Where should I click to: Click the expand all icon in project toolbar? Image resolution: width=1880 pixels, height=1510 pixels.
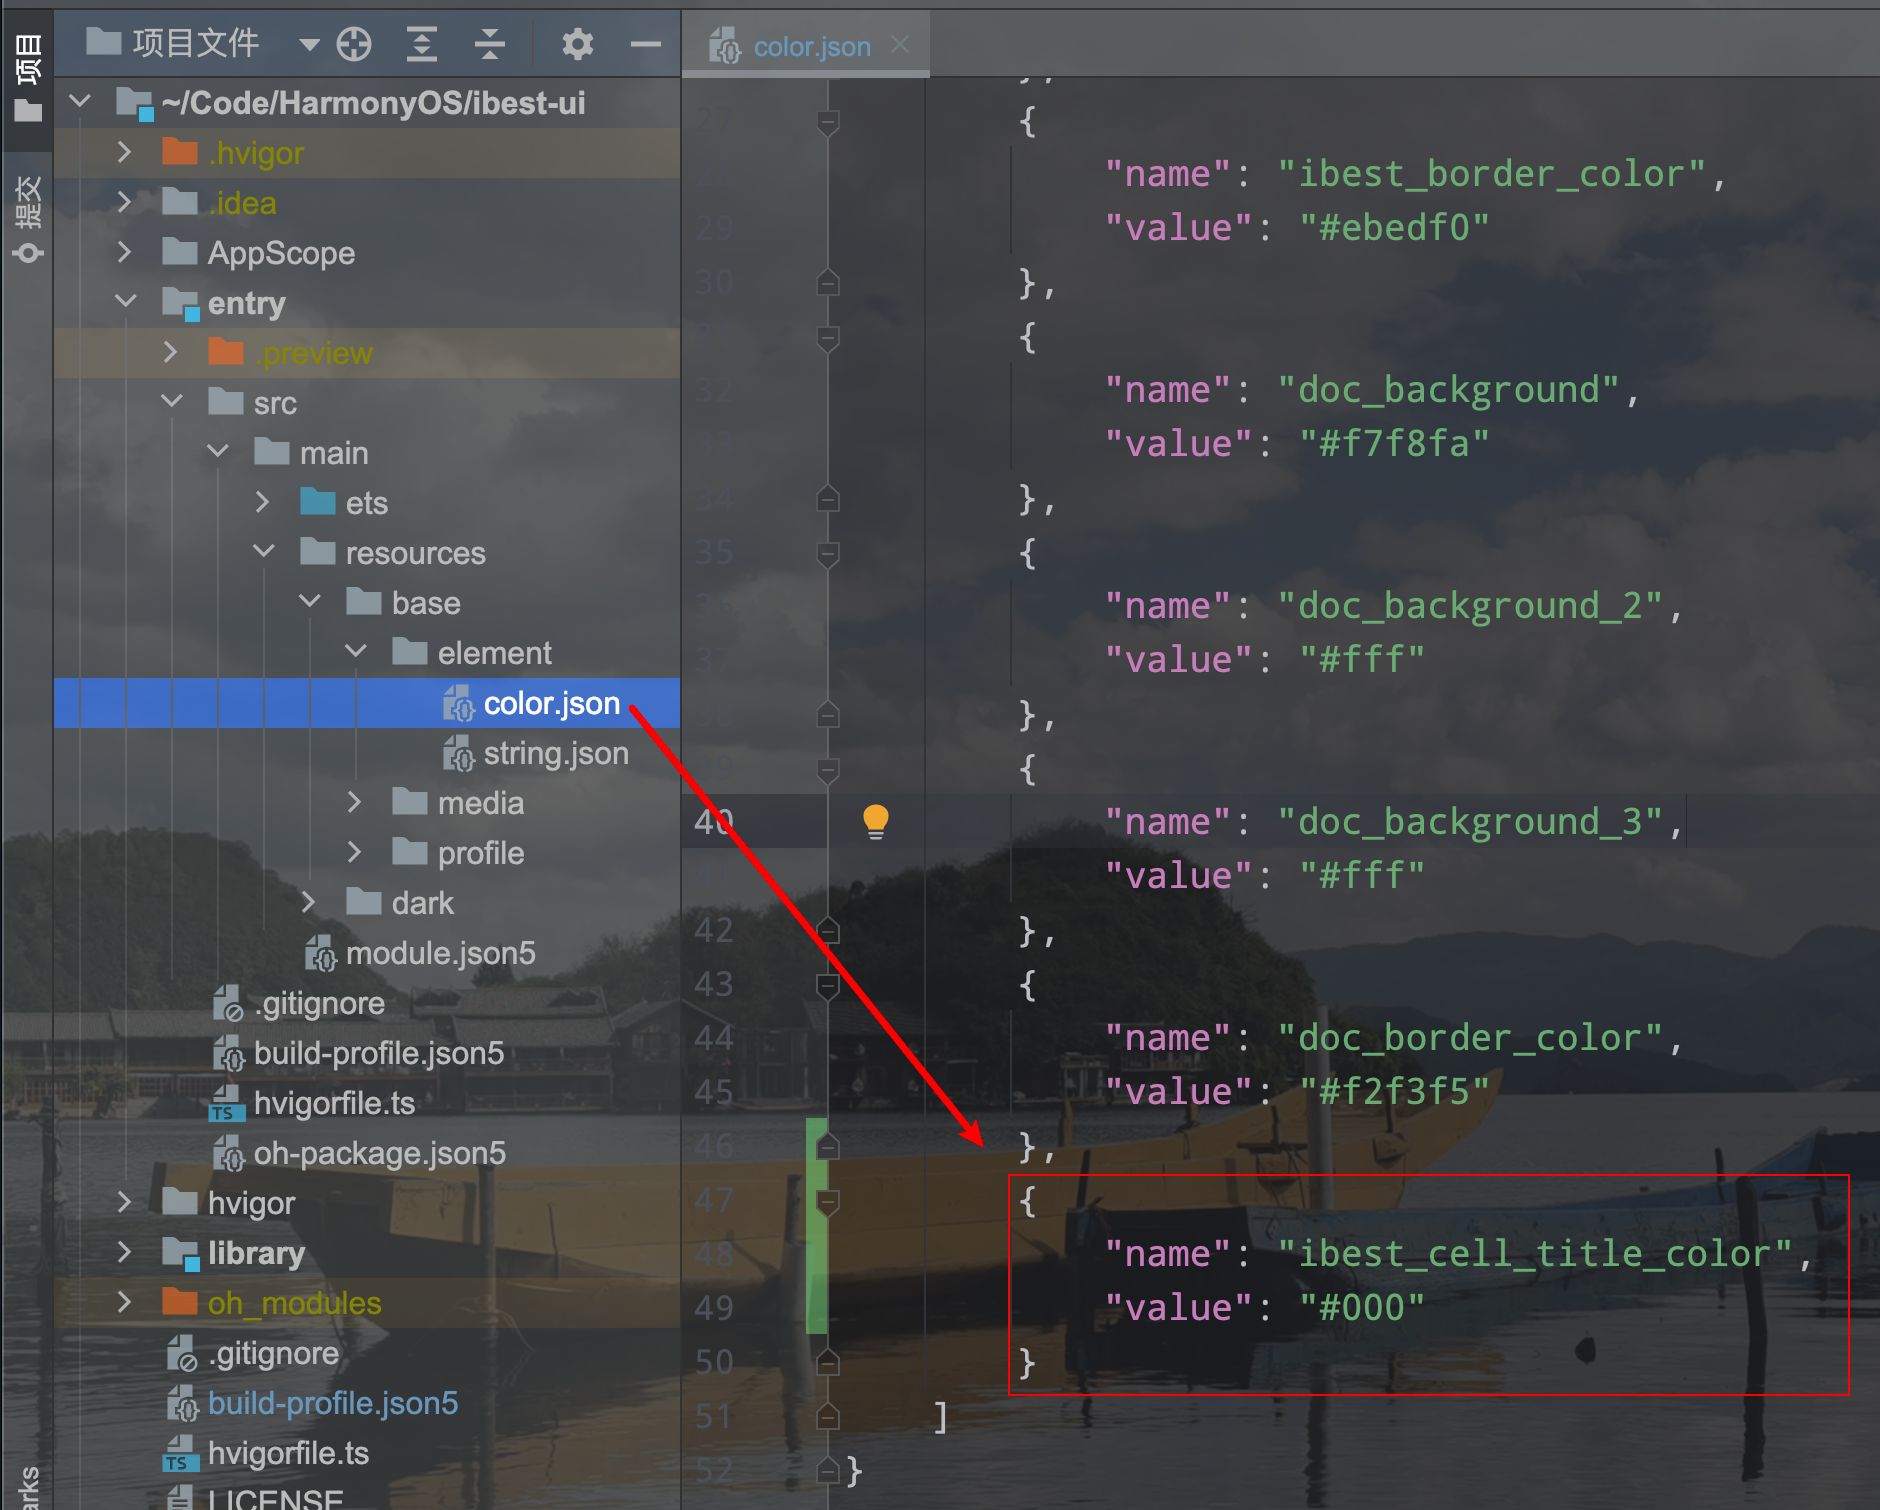click(x=422, y=44)
